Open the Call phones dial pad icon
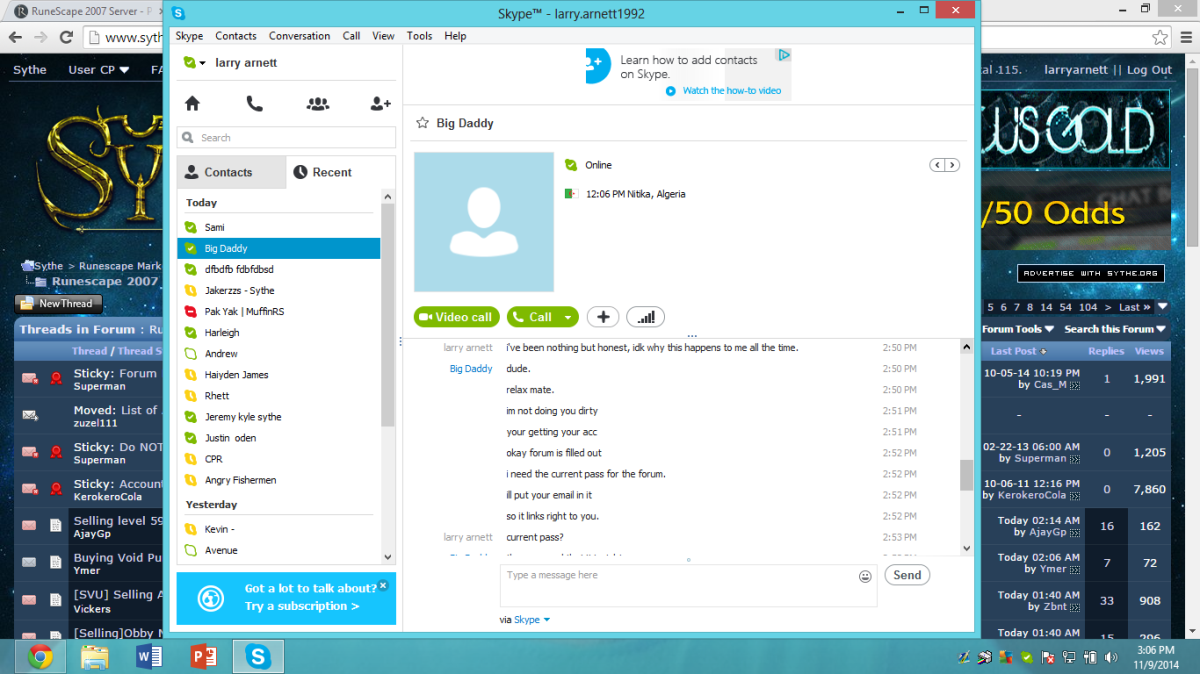1200x674 pixels. pyautogui.click(x=254, y=103)
